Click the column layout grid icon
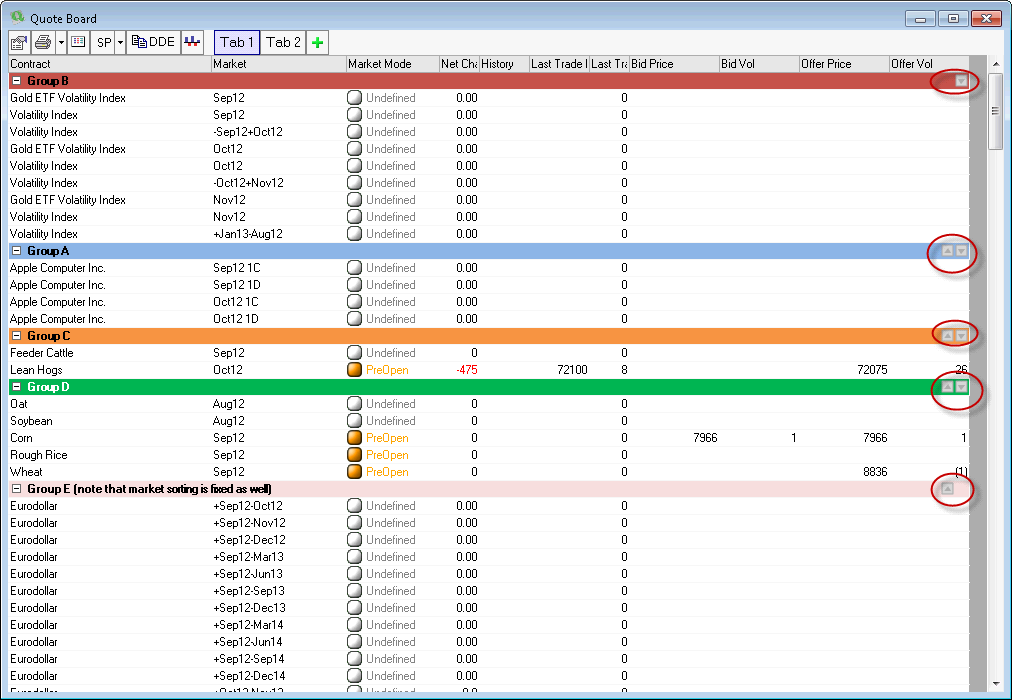The width and height of the screenshot is (1012, 700). click(78, 42)
